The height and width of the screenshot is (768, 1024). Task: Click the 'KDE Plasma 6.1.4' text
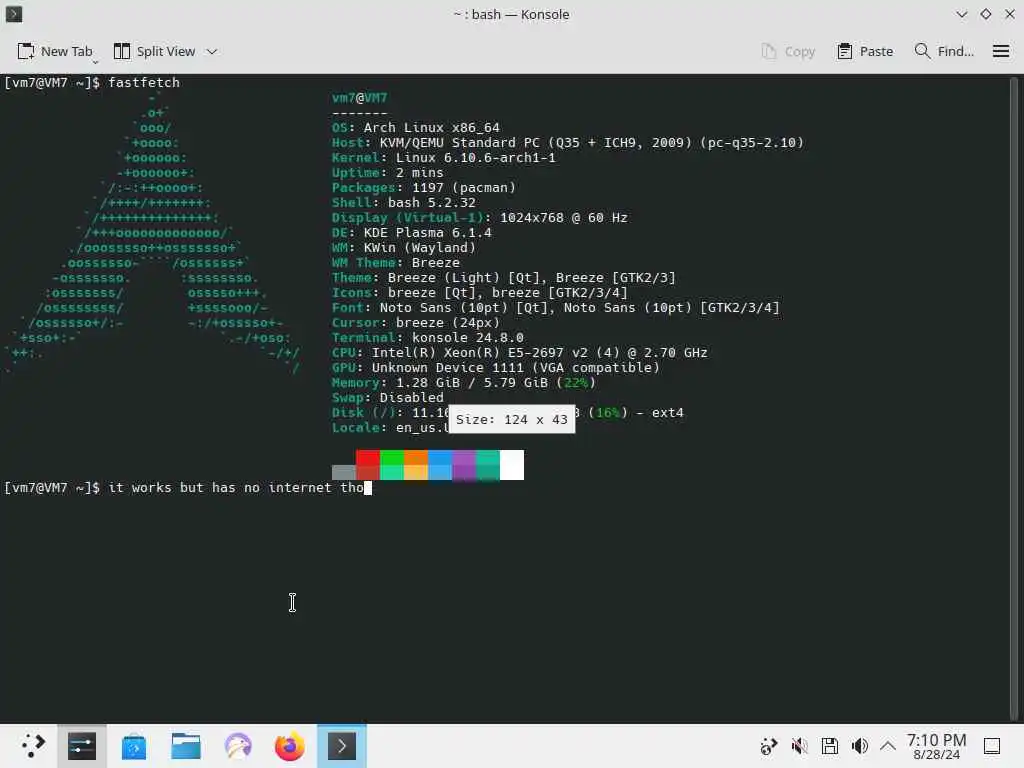427,232
